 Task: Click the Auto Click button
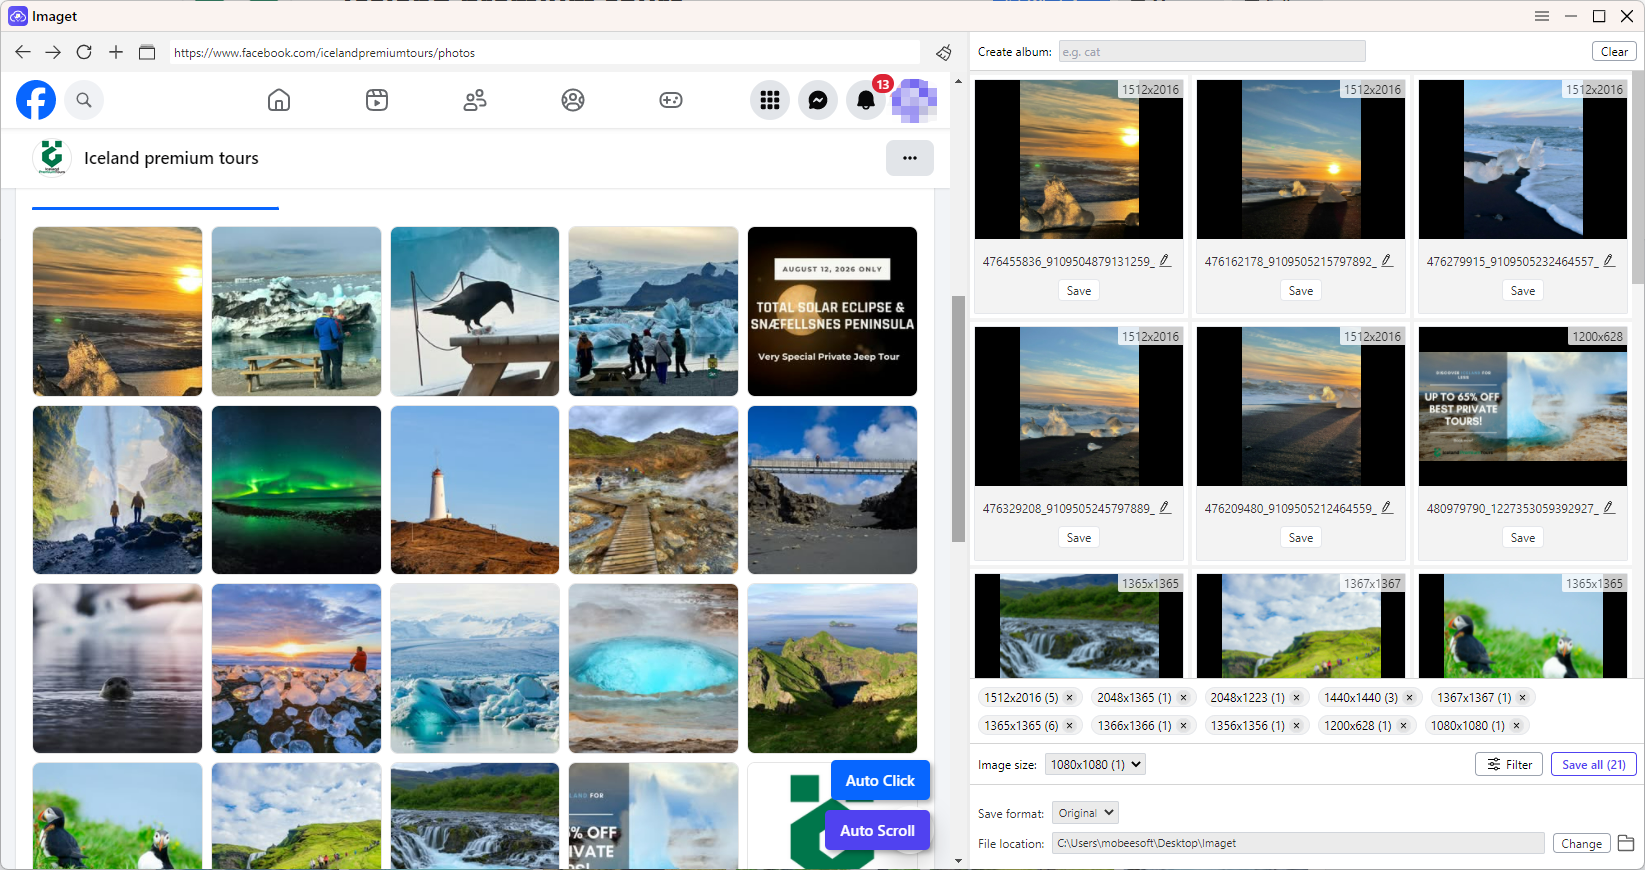pos(880,781)
